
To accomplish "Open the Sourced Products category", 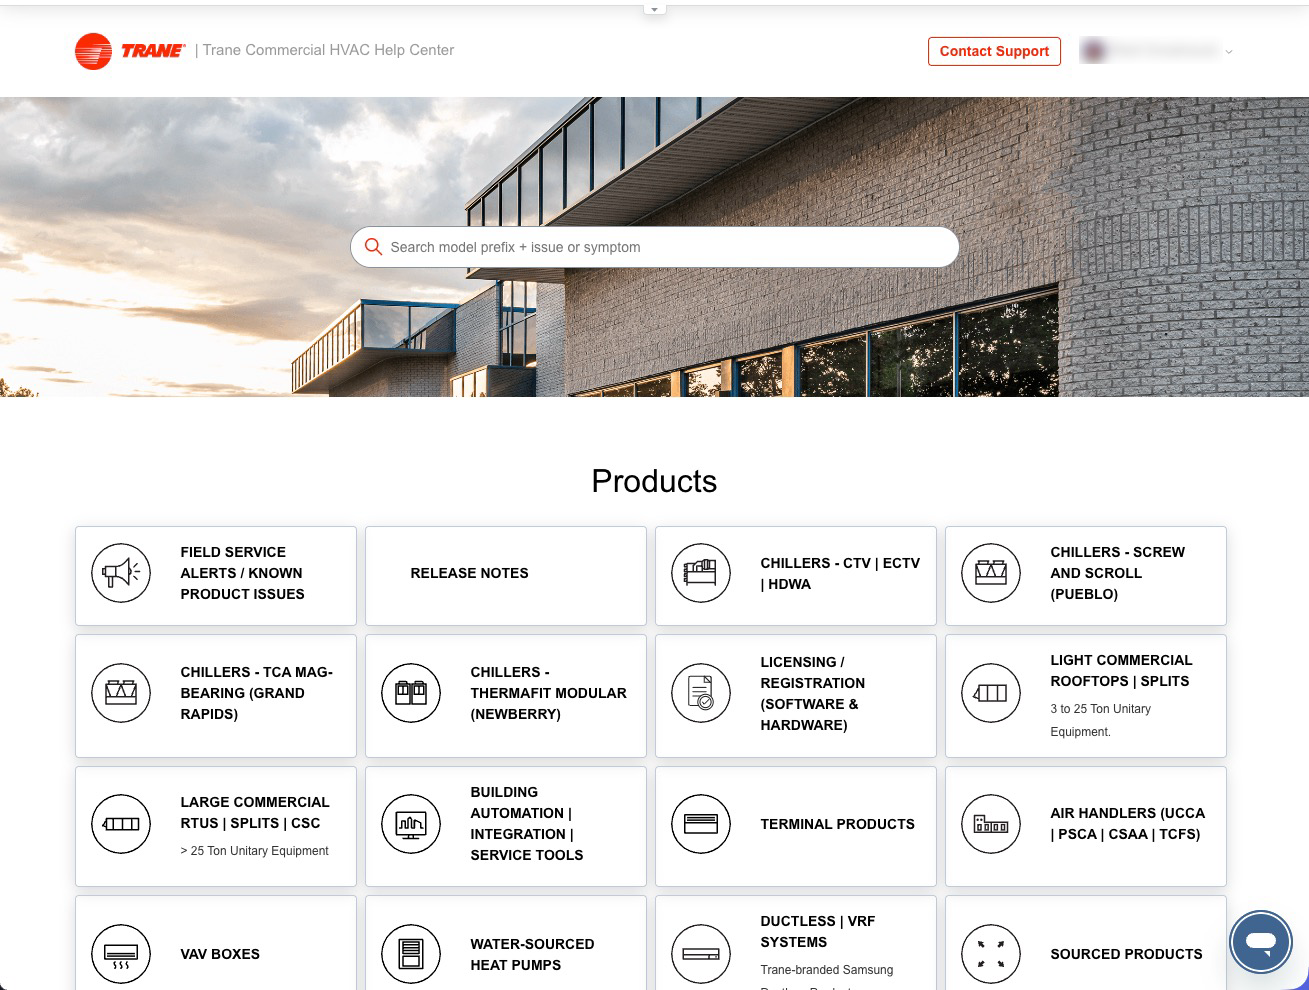I will (x=1086, y=943).
